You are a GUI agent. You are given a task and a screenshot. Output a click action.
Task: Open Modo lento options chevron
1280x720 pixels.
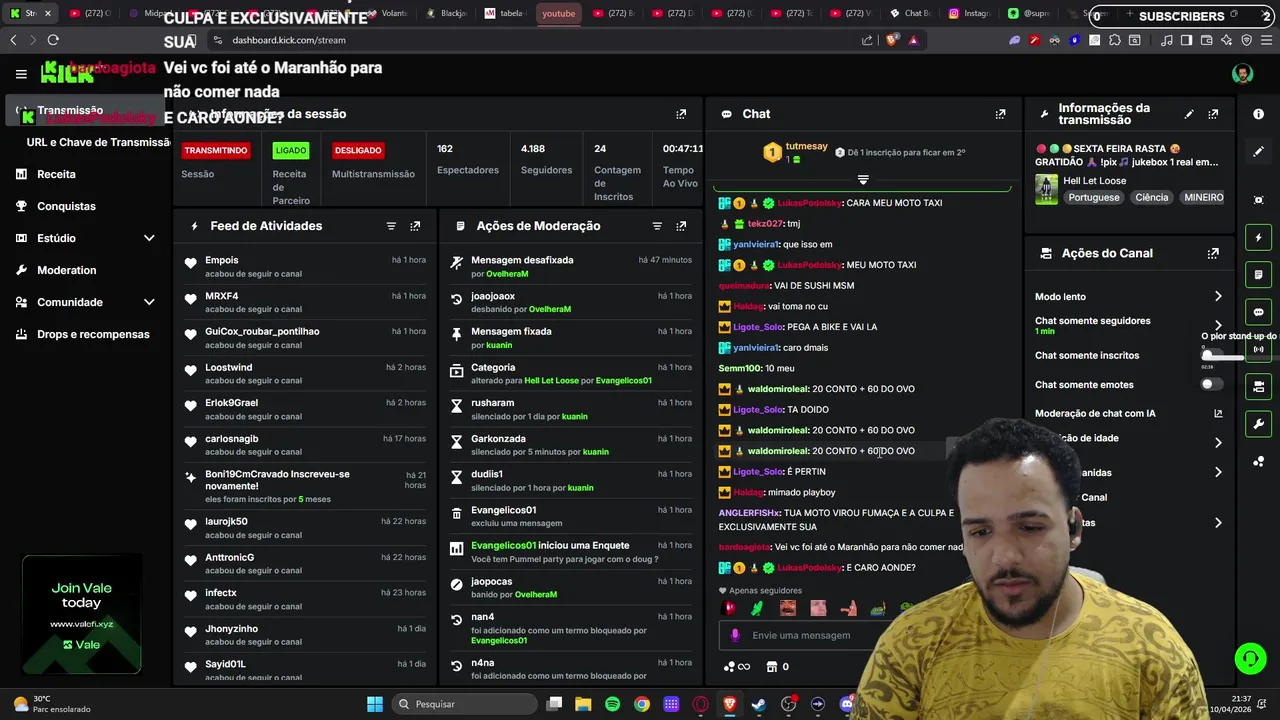point(1218,297)
